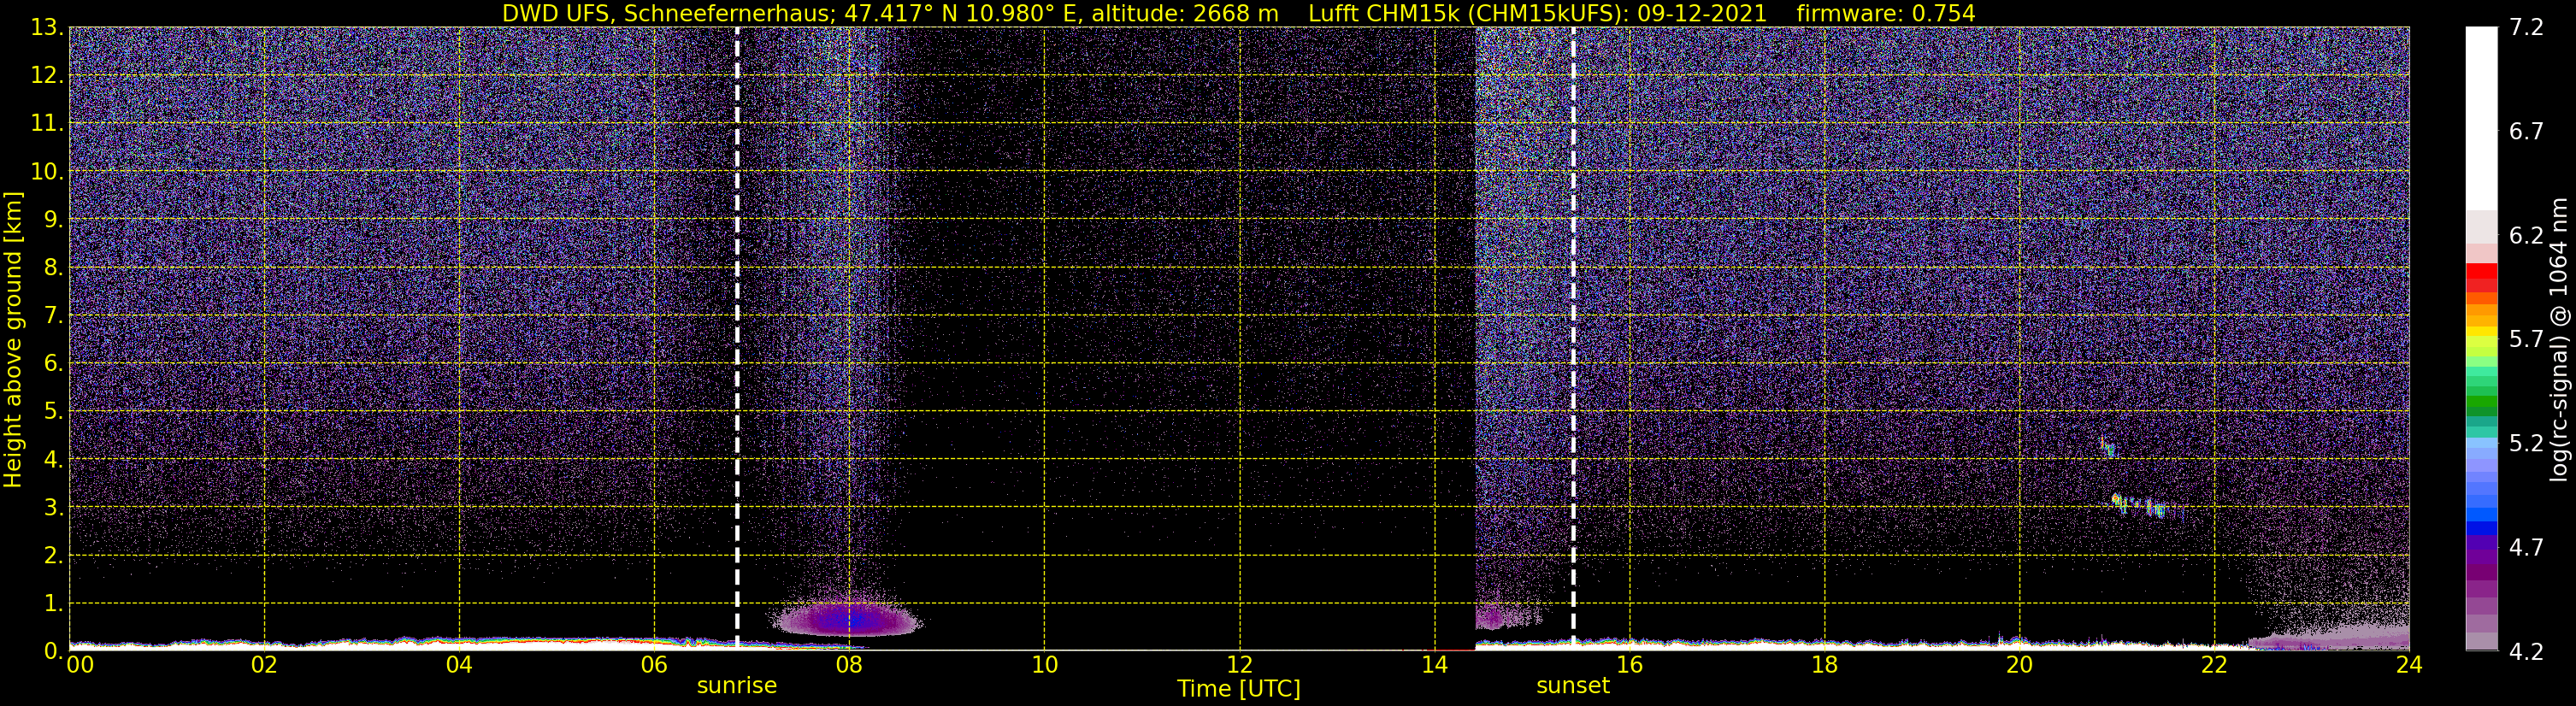This screenshot has height=706, width=2576.
Task: Click the purple-blue signal blob near 08 UTC
Action: pos(848,620)
